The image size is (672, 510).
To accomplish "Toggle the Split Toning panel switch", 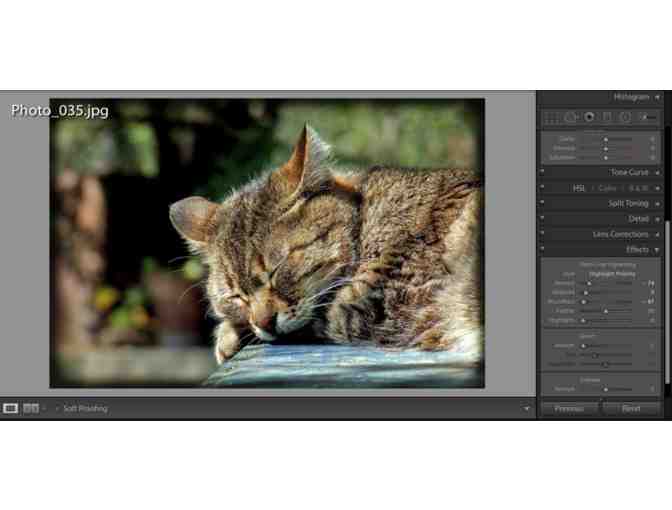I will [x=542, y=203].
